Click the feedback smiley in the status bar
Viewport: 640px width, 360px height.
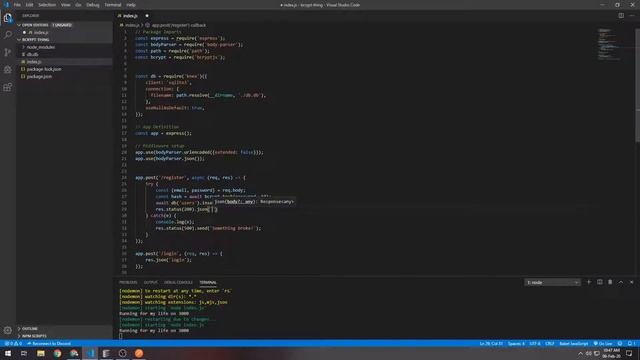620,344
